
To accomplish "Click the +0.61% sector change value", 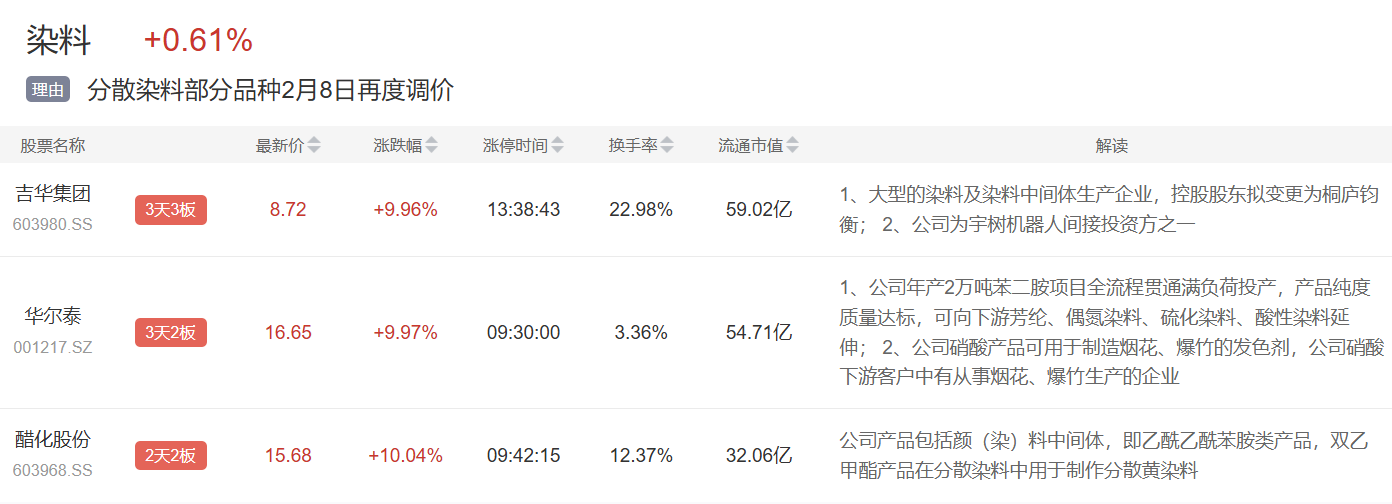I will click(x=198, y=41).
